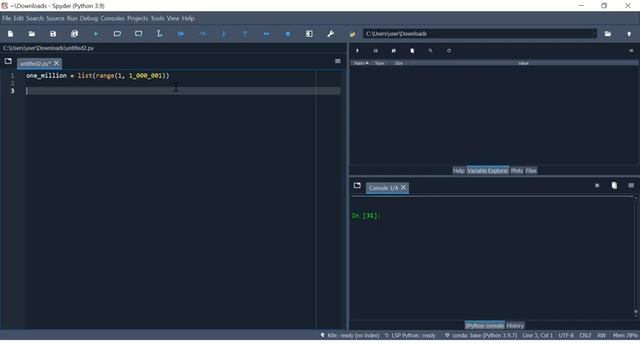Start debugging the file
This screenshot has height=360, width=640.
[181, 34]
